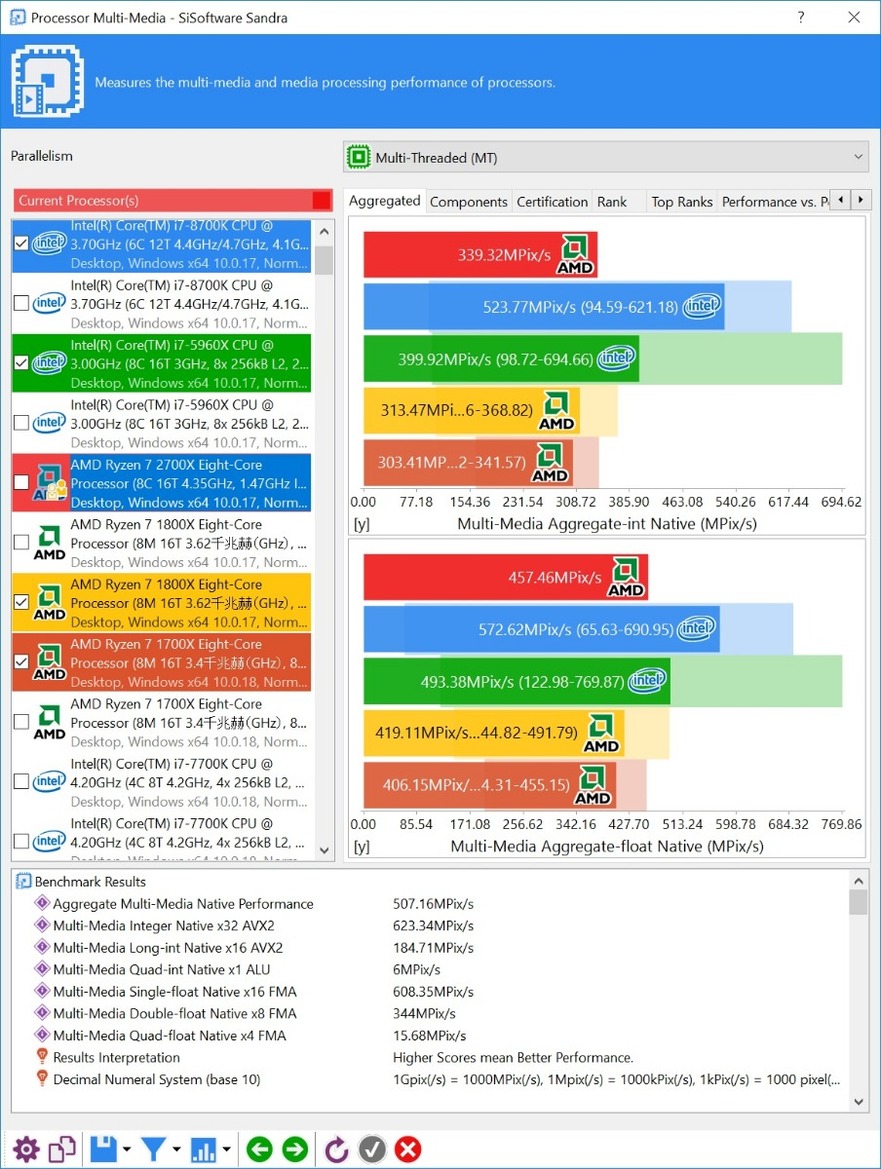This screenshot has width=881, height=1169.
Task: Expand the chart icon's dropdown arrow
Action: click(x=226, y=1149)
